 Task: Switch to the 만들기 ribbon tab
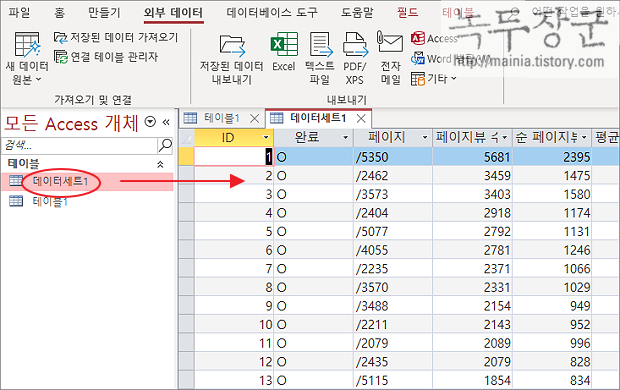104,13
